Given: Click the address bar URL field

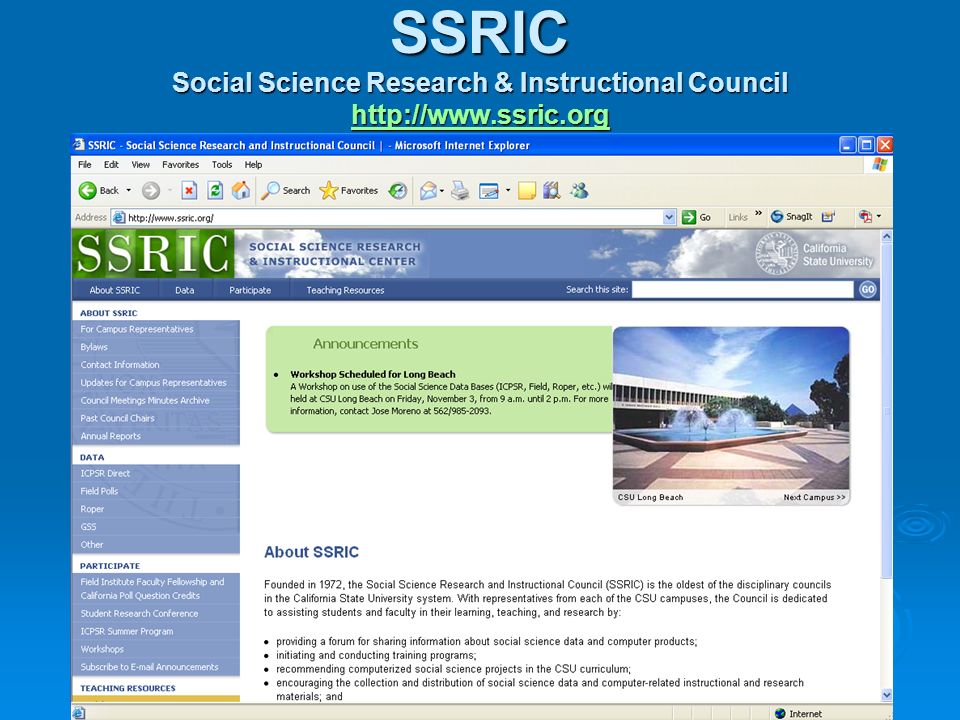Looking at the screenshot, I should pyautogui.click(x=394, y=217).
